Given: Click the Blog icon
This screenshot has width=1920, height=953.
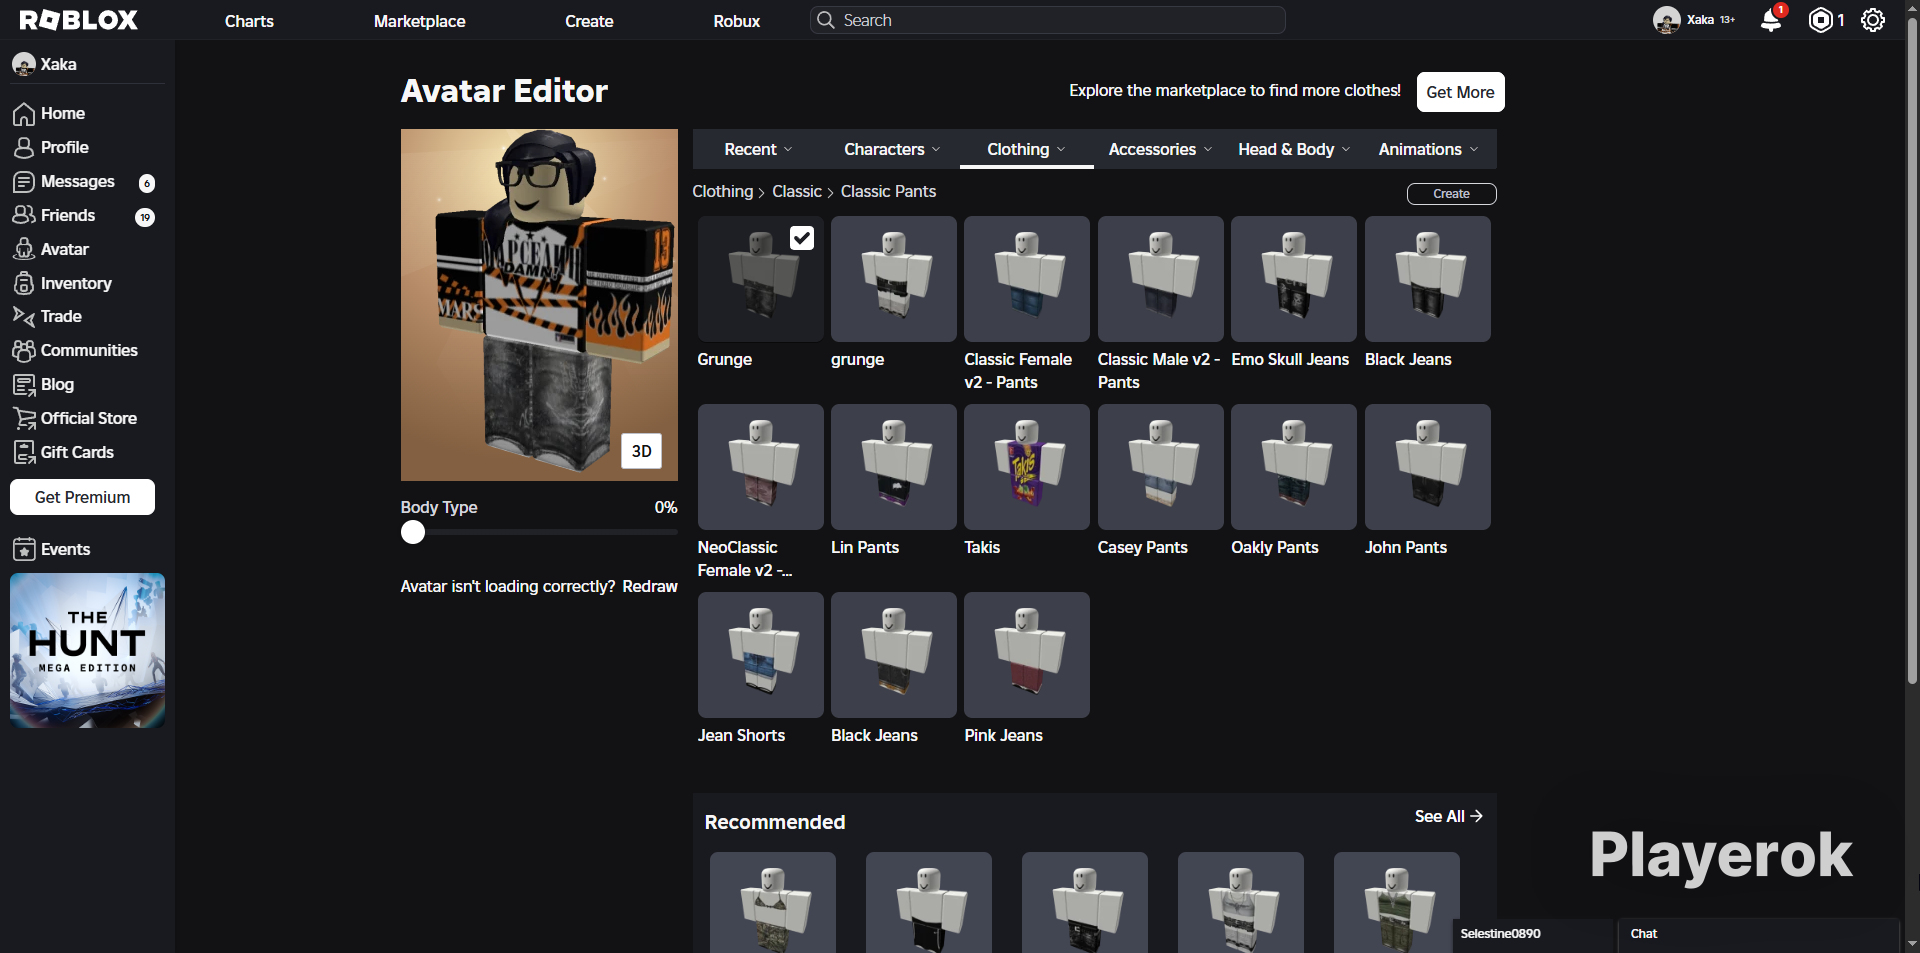Looking at the screenshot, I should point(24,385).
